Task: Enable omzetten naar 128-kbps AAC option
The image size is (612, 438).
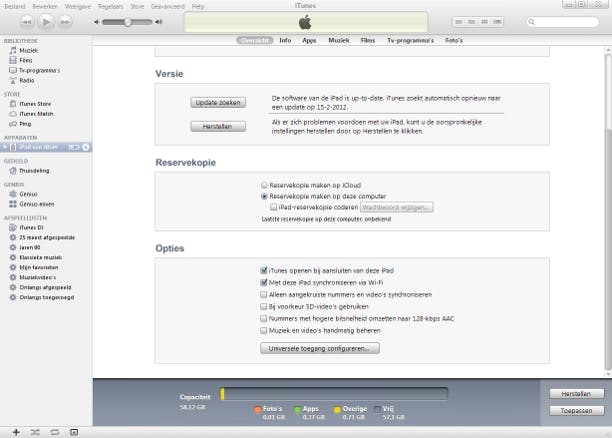Action: 263,319
